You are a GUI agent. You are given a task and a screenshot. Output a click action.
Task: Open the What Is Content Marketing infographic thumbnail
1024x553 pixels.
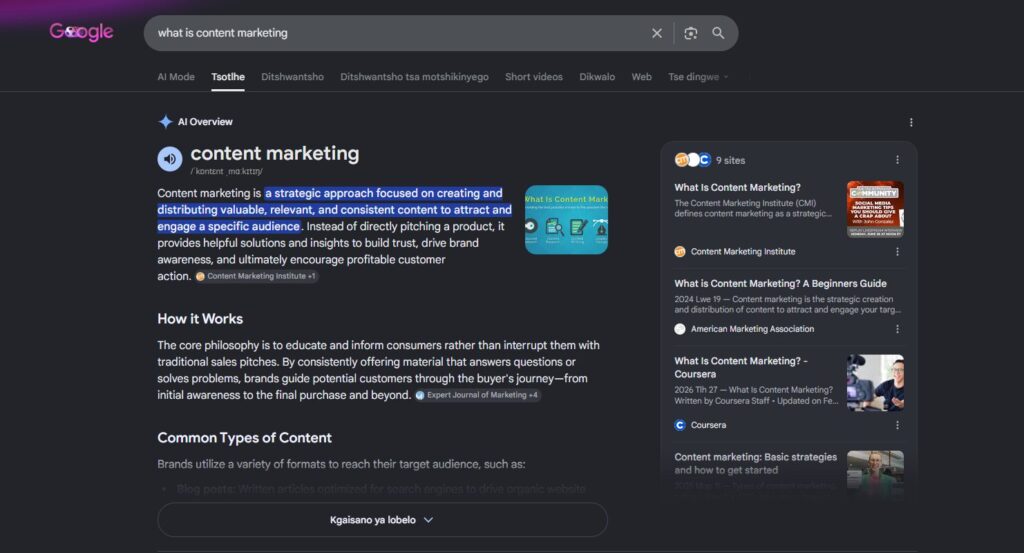(566, 220)
